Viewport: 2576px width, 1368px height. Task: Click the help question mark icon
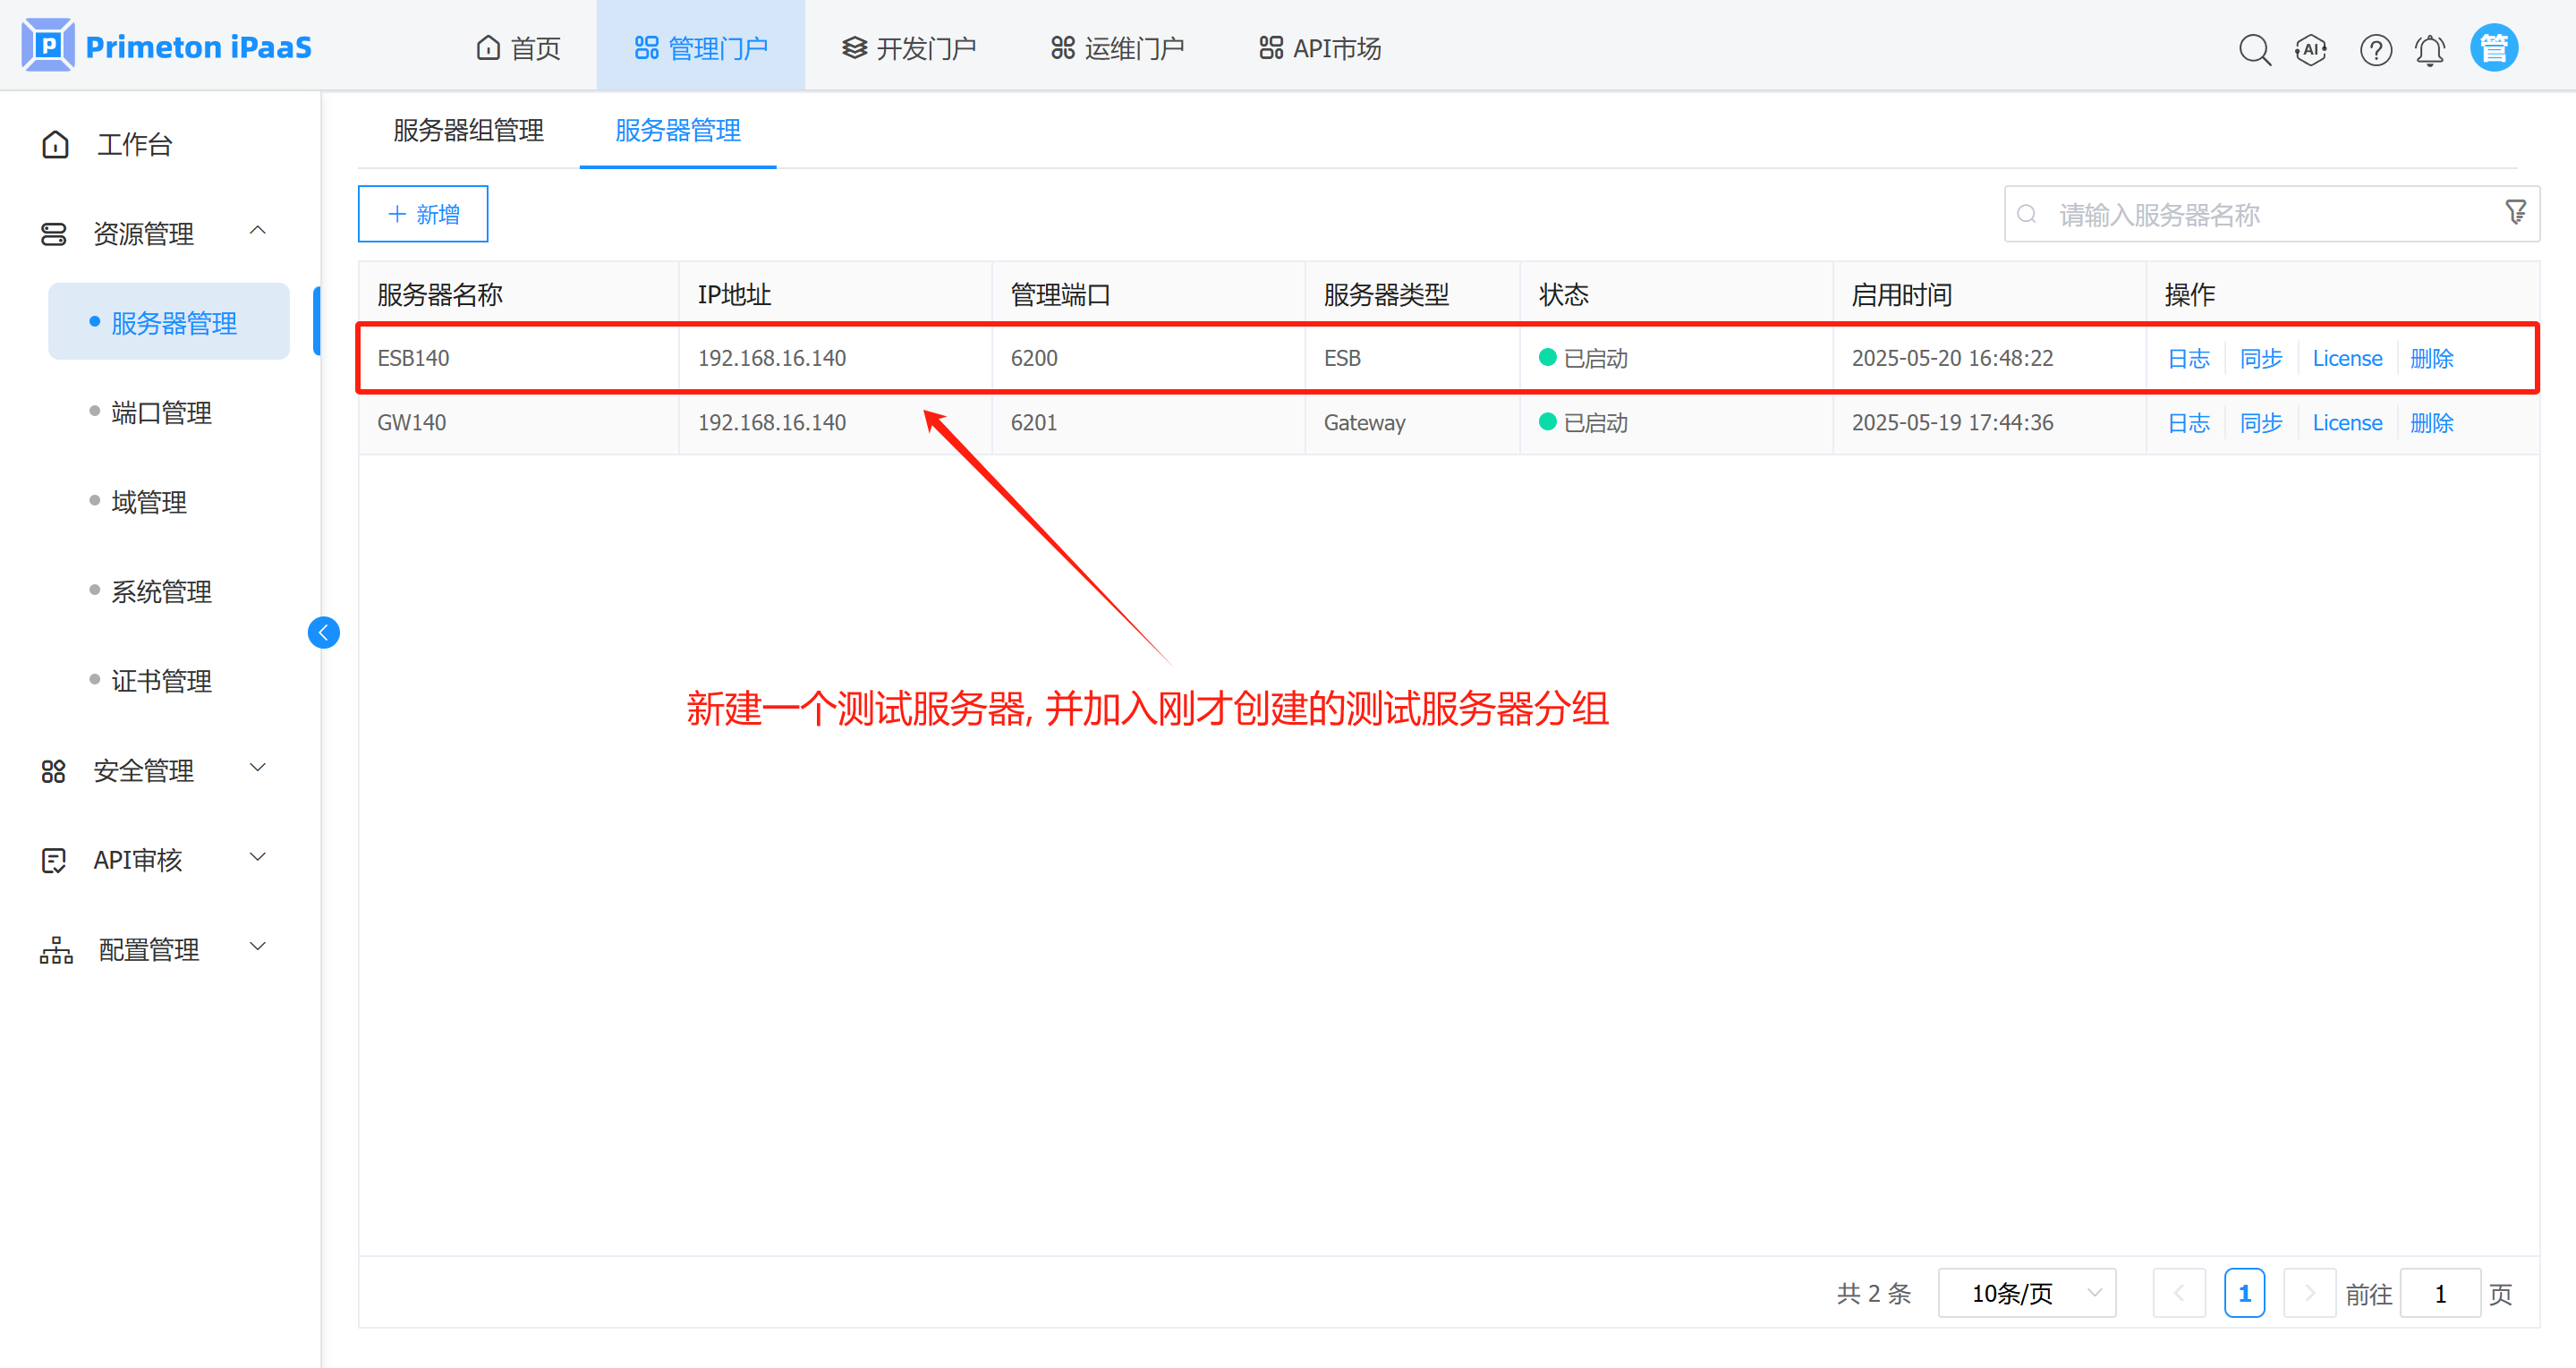tap(2375, 49)
